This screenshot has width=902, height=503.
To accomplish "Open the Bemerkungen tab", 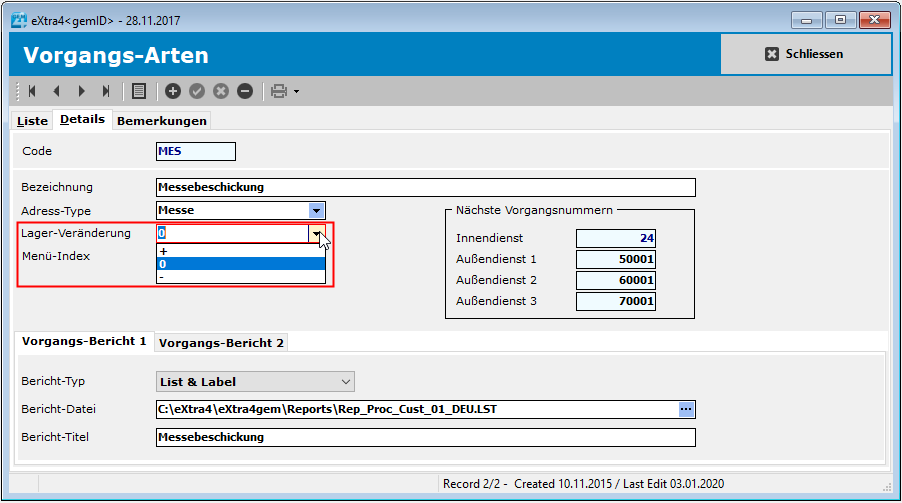I will click(162, 121).
